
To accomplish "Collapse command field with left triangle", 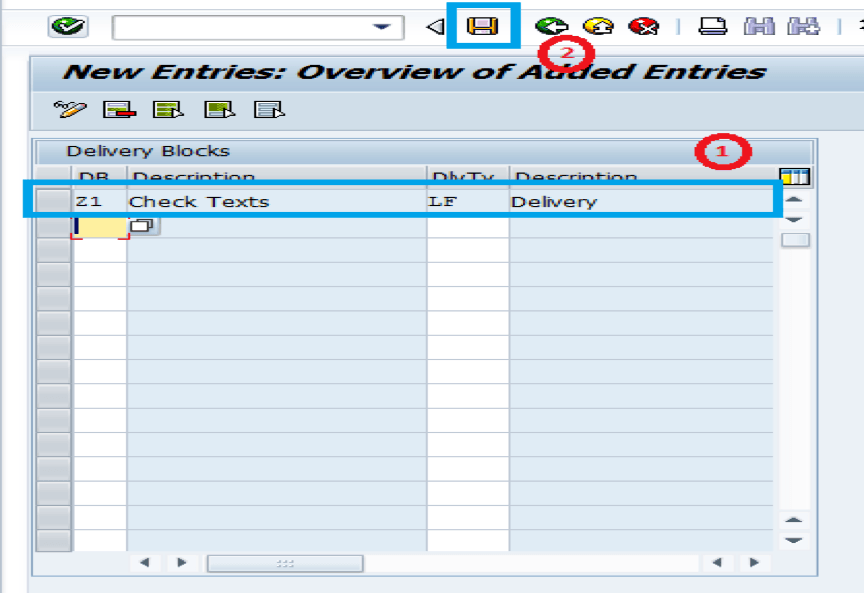I will (434, 27).
